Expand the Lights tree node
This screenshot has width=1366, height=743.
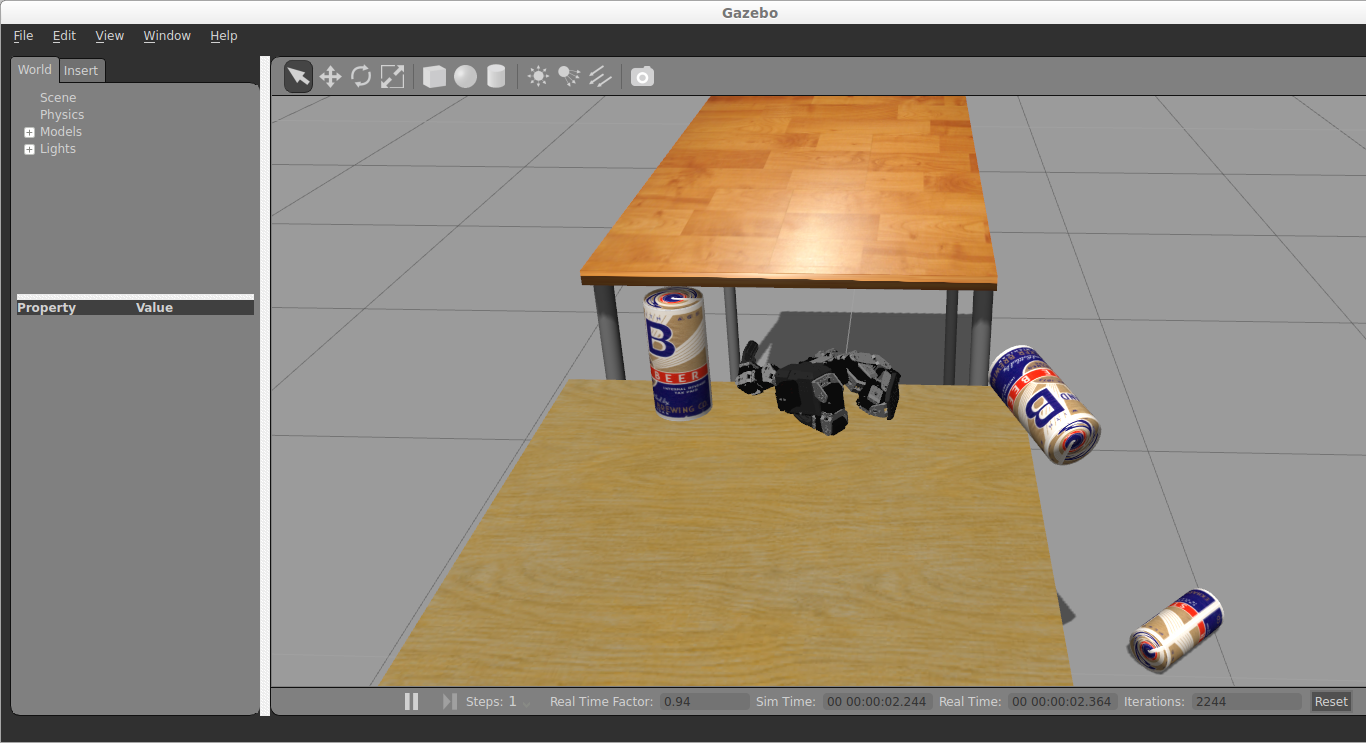coord(29,149)
